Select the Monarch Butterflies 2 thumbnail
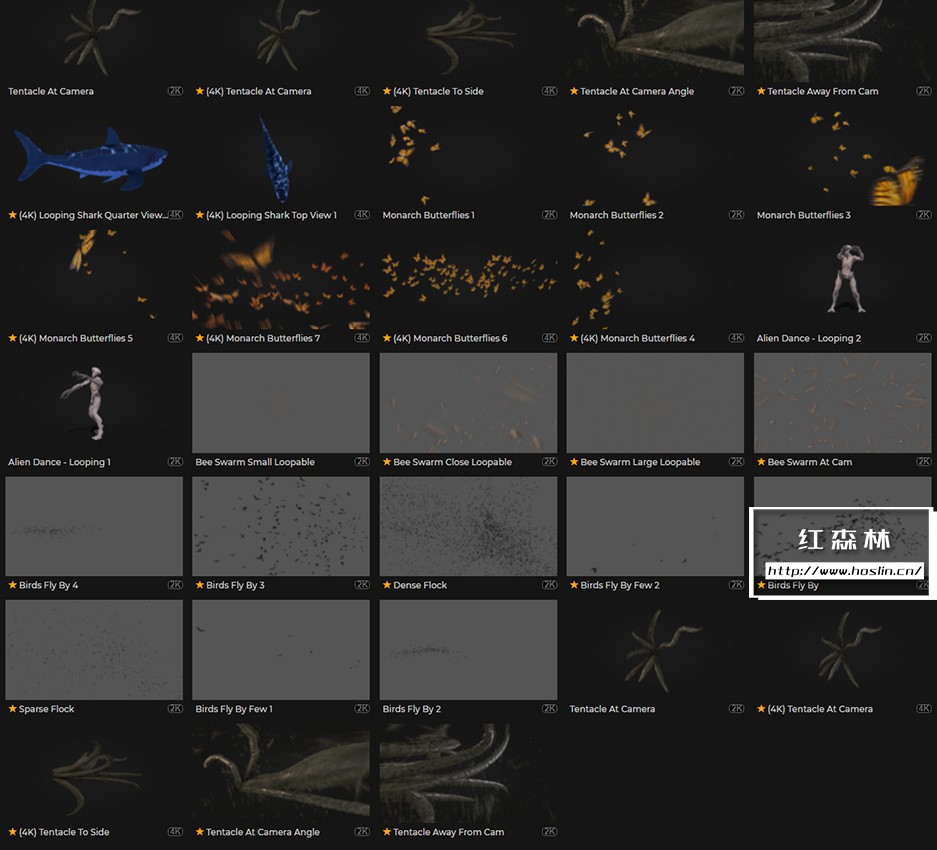Image resolution: width=937 pixels, height=850 pixels. (655, 156)
